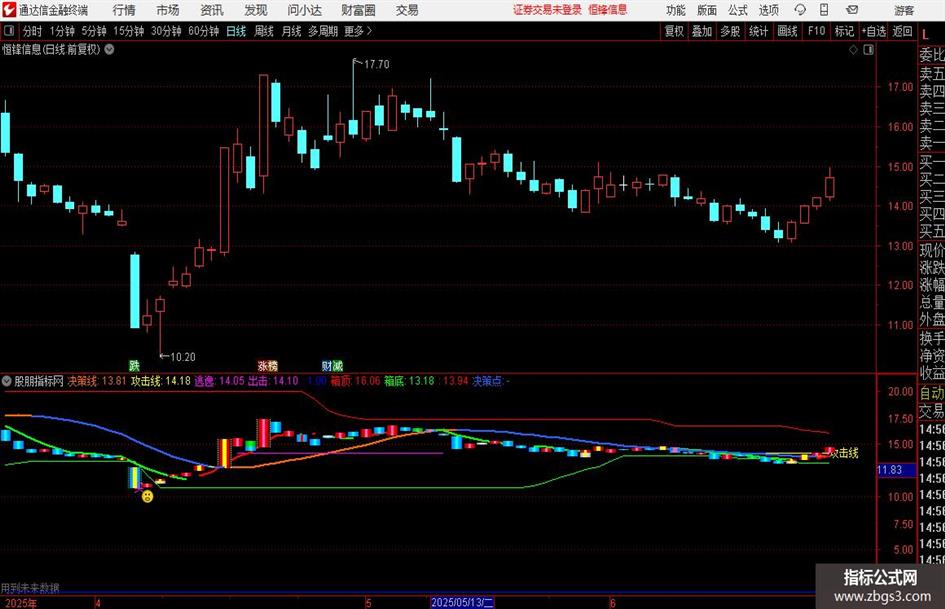This screenshot has height=609, width=945.
Task: Open the mail envelope icon
Action: [852, 10]
